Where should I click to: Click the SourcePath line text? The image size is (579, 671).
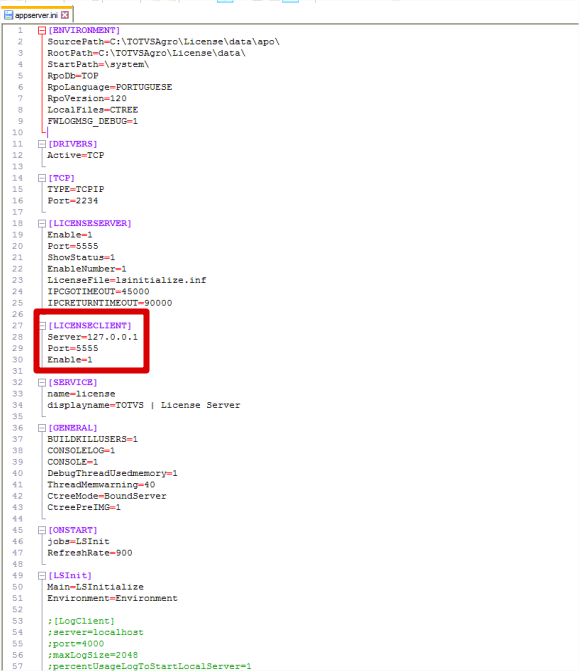pyautogui.click(x=163, y=42)
